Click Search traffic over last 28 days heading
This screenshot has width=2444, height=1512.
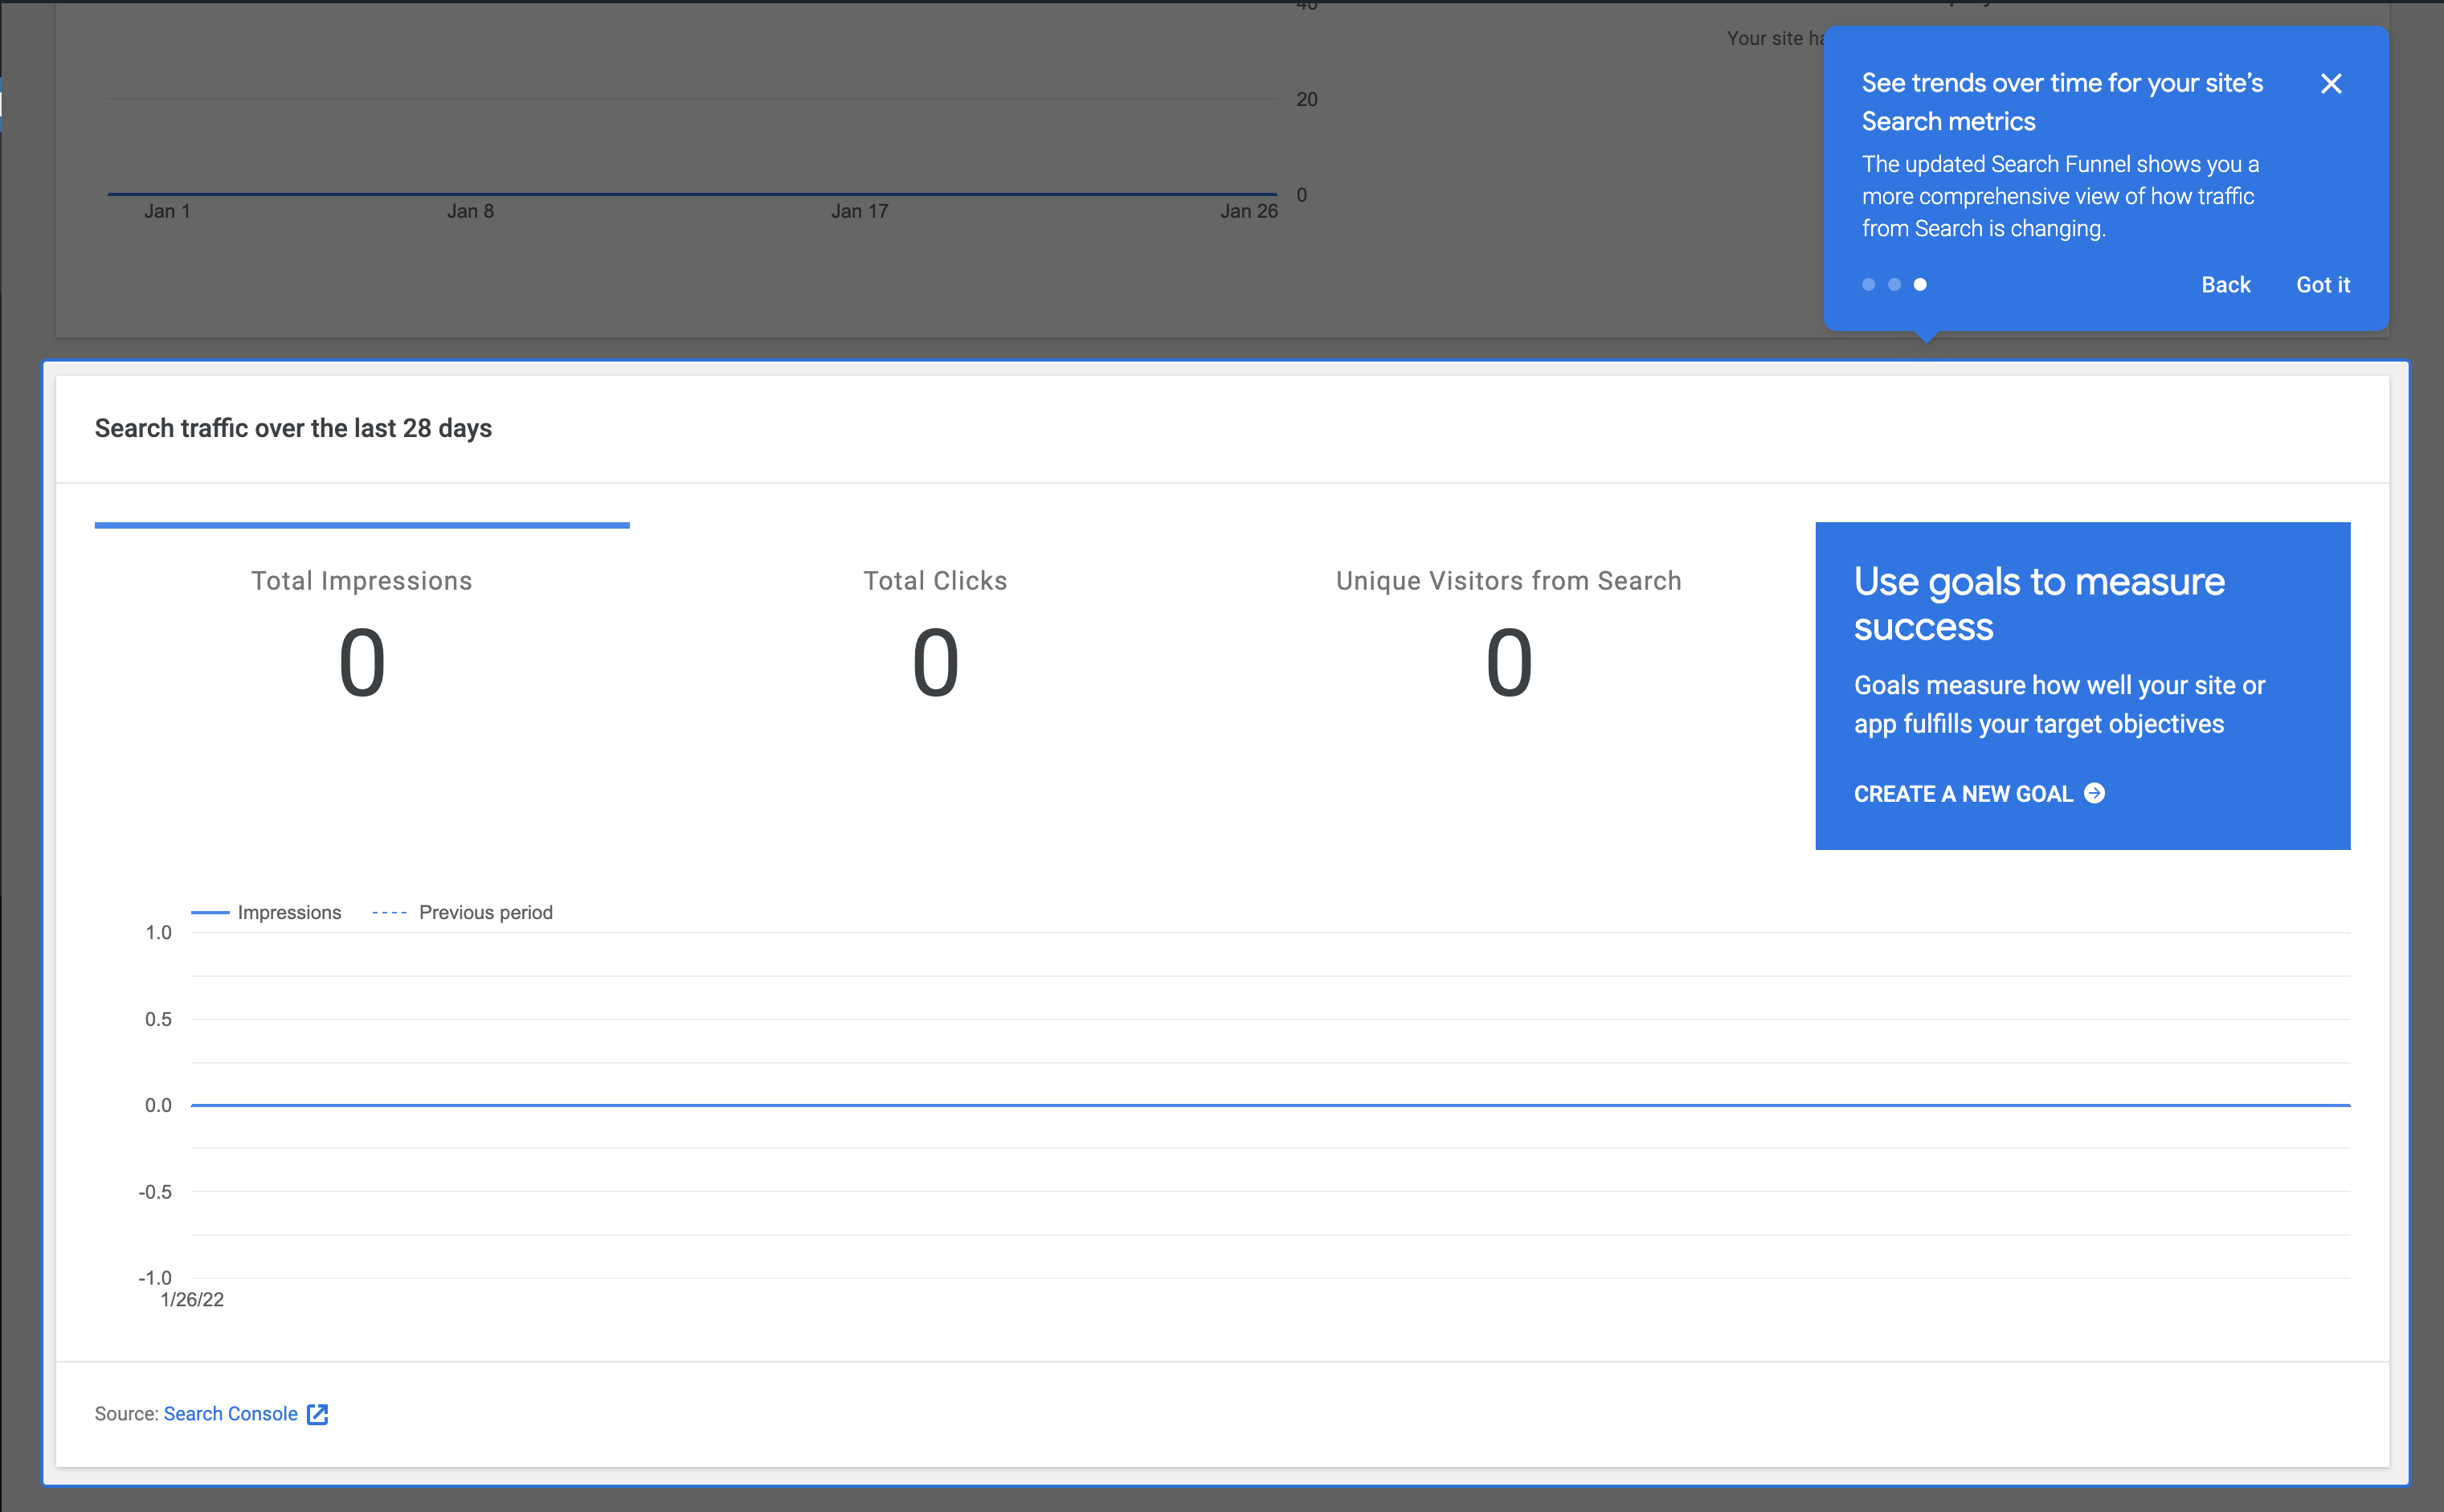point(293,428)
